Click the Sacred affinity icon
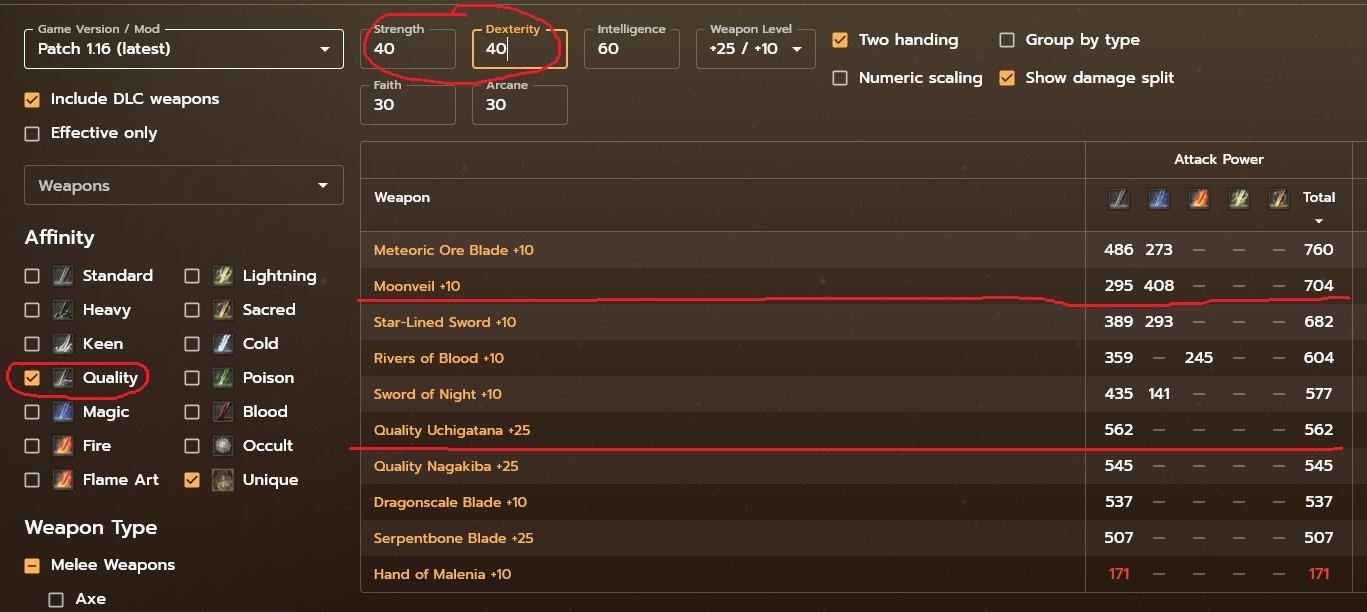 pos(223,310)
